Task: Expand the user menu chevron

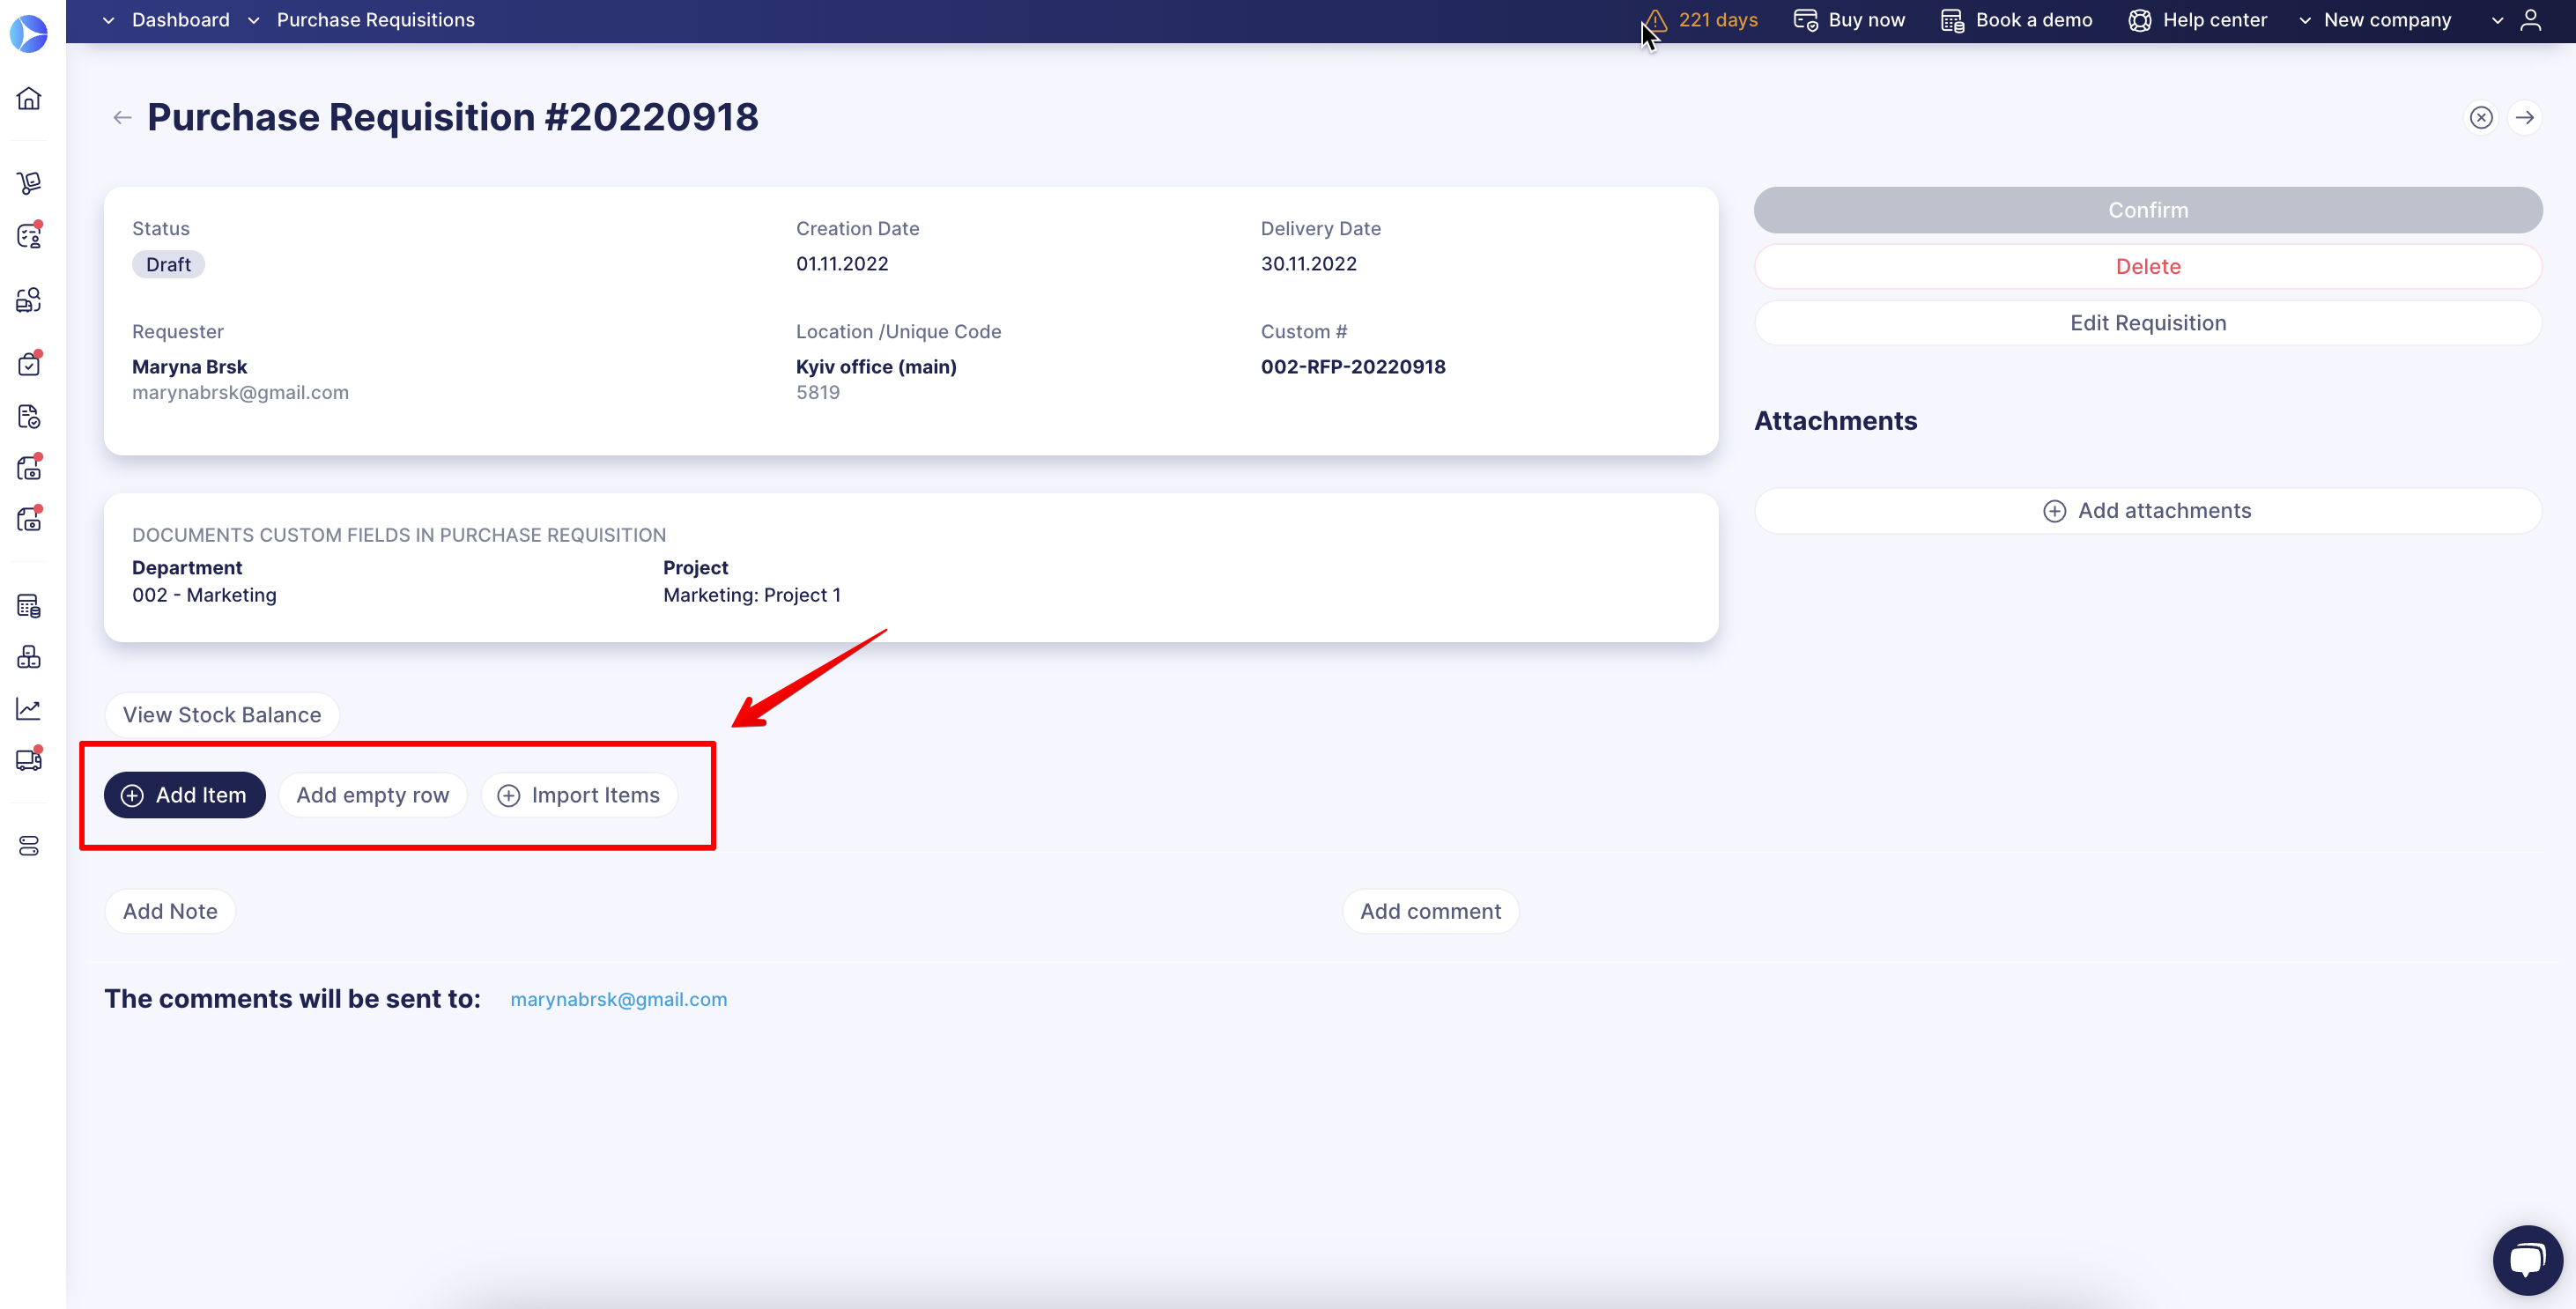Action: point(2497,20)
